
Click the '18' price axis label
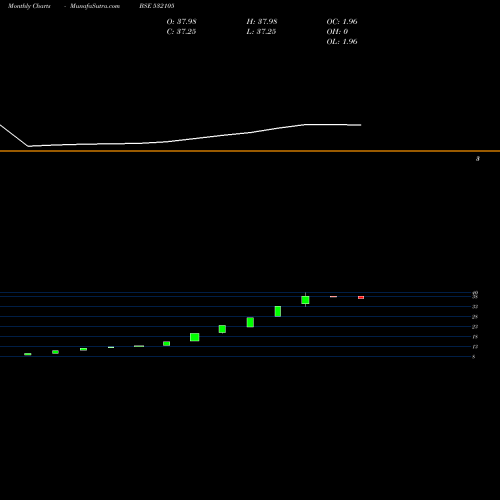coord(475,337)
